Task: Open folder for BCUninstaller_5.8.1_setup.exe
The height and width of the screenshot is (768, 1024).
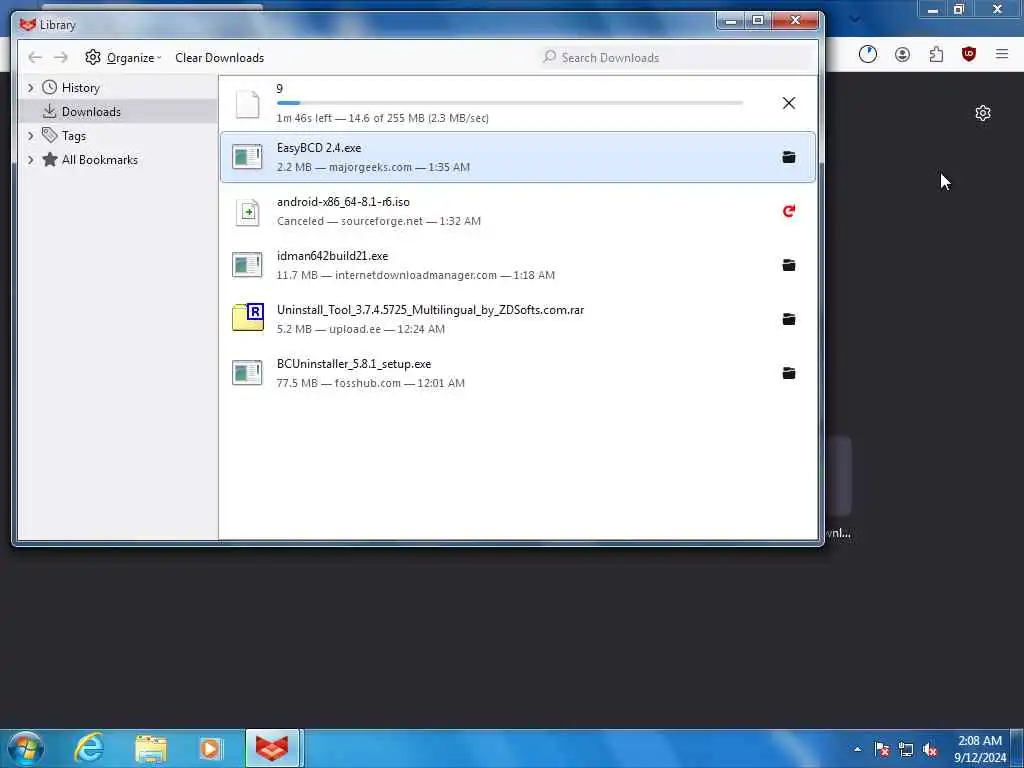Action: point(788,373)
